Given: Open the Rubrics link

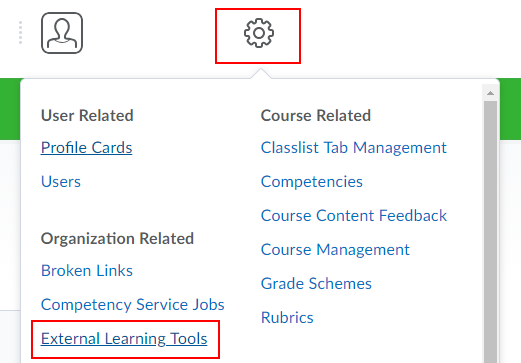Looking at the screenshot, I should pyautogui.click(x=287, y=318).
